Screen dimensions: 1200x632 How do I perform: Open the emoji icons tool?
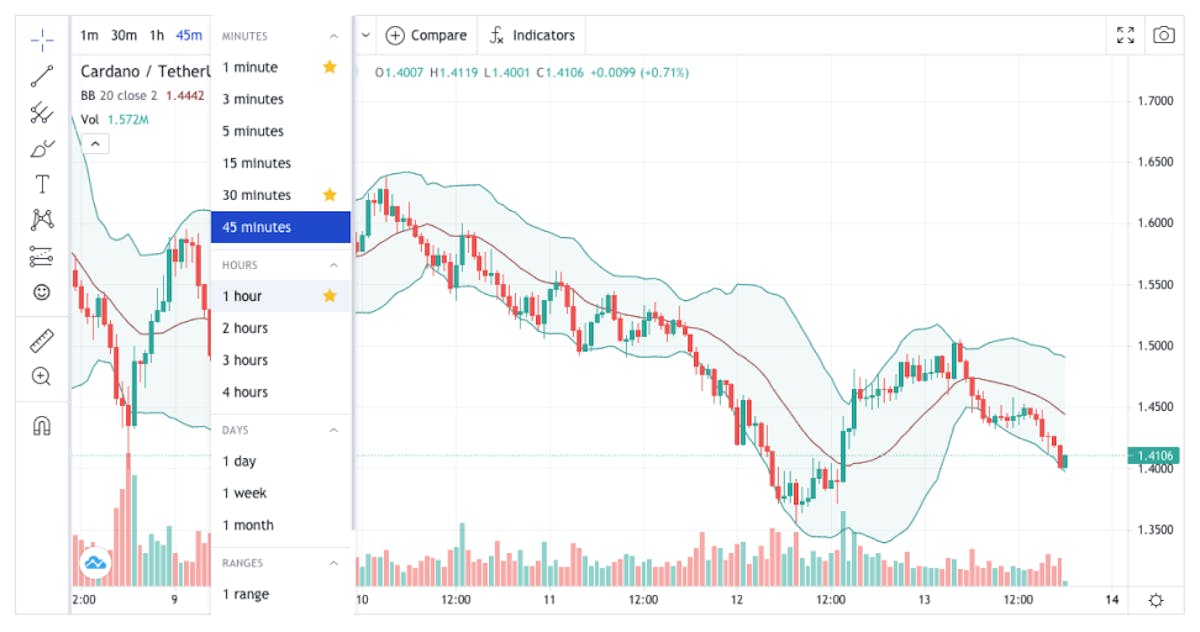click(42, 292)
